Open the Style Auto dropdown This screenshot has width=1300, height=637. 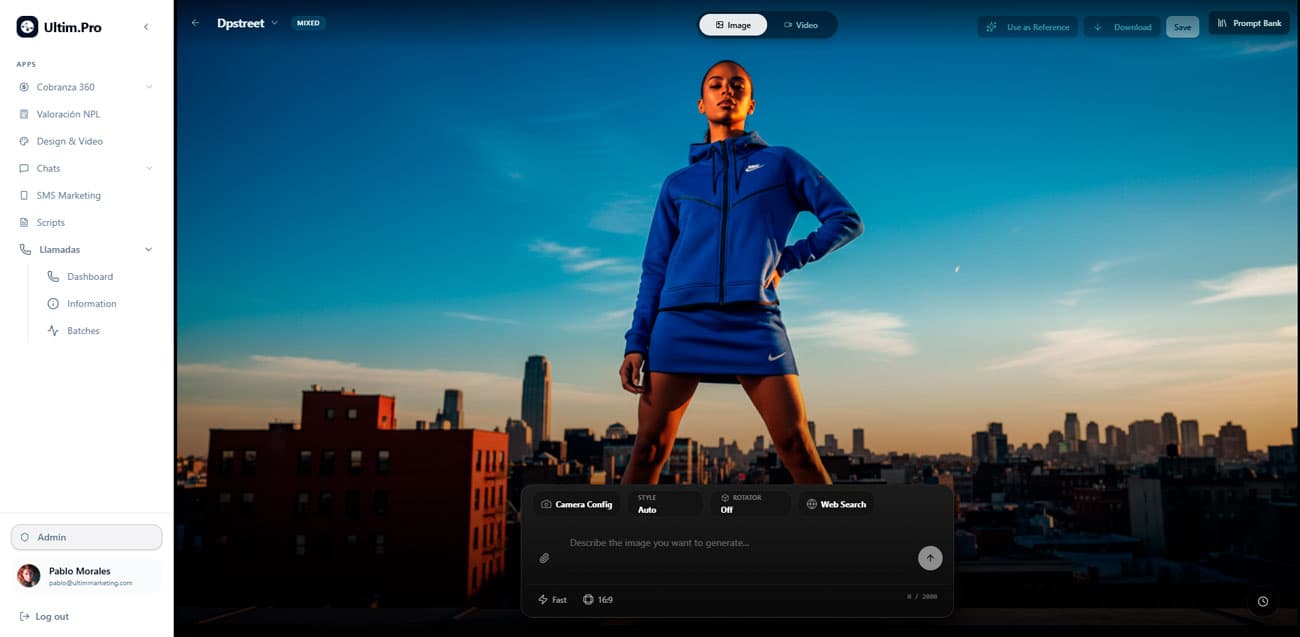[666, 504]
